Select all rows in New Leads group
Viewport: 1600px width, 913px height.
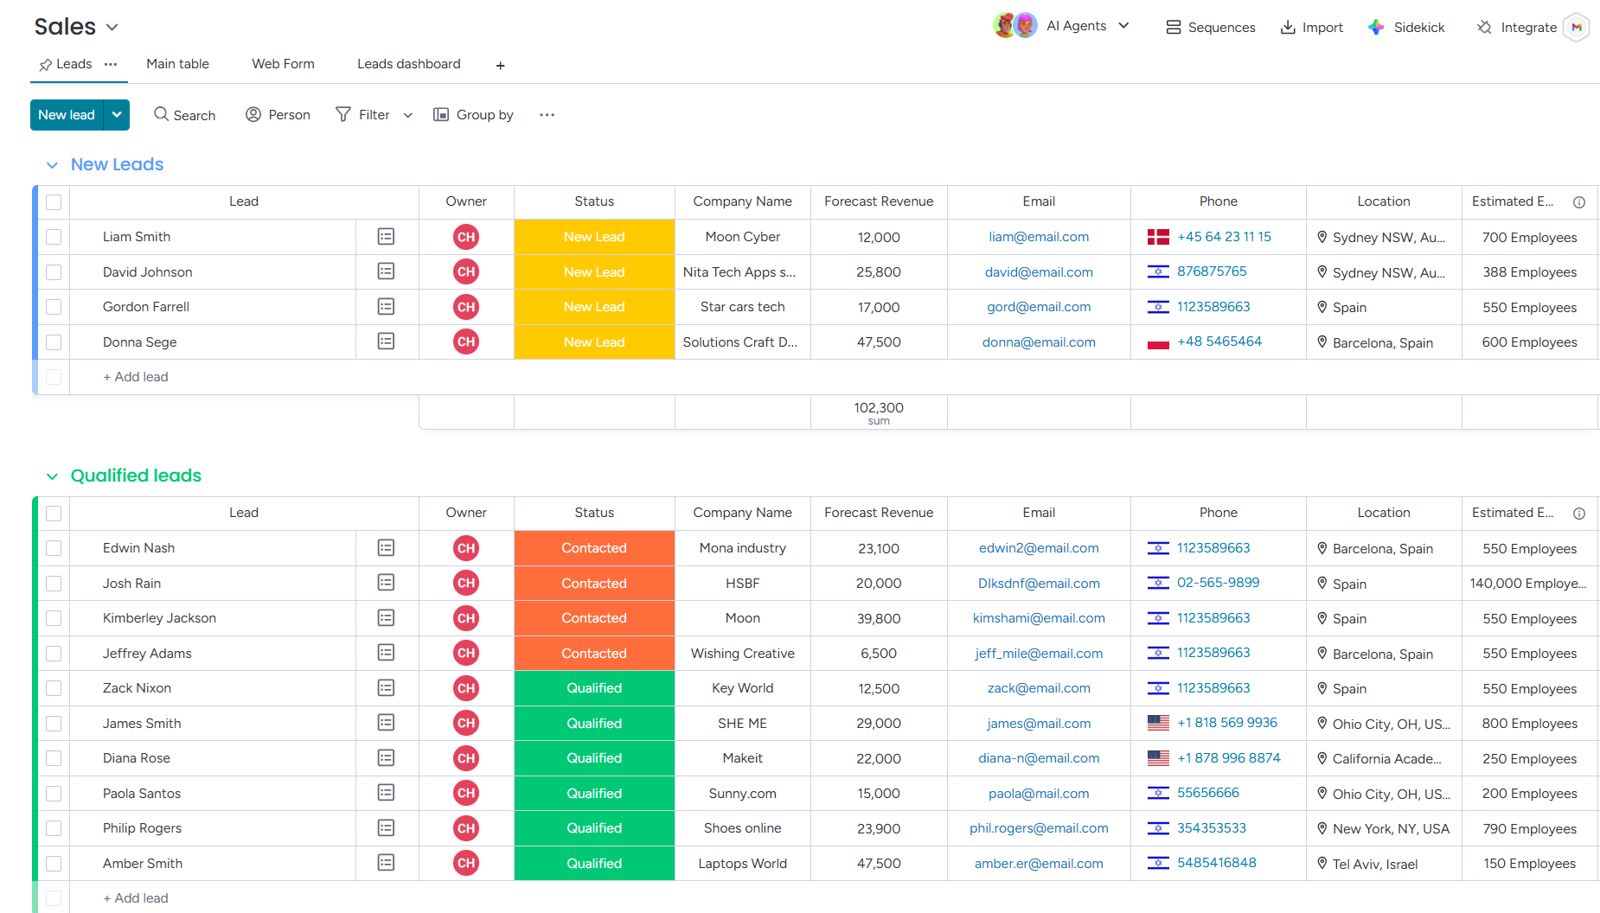[x=54, y=202]
